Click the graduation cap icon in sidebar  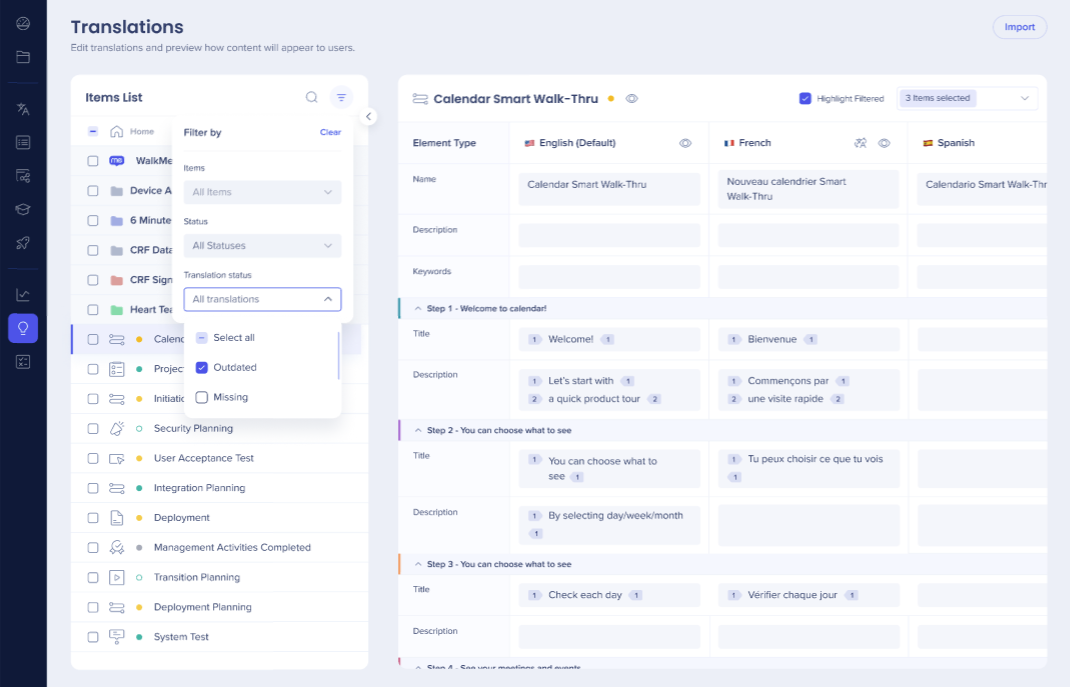click(23, 209)
